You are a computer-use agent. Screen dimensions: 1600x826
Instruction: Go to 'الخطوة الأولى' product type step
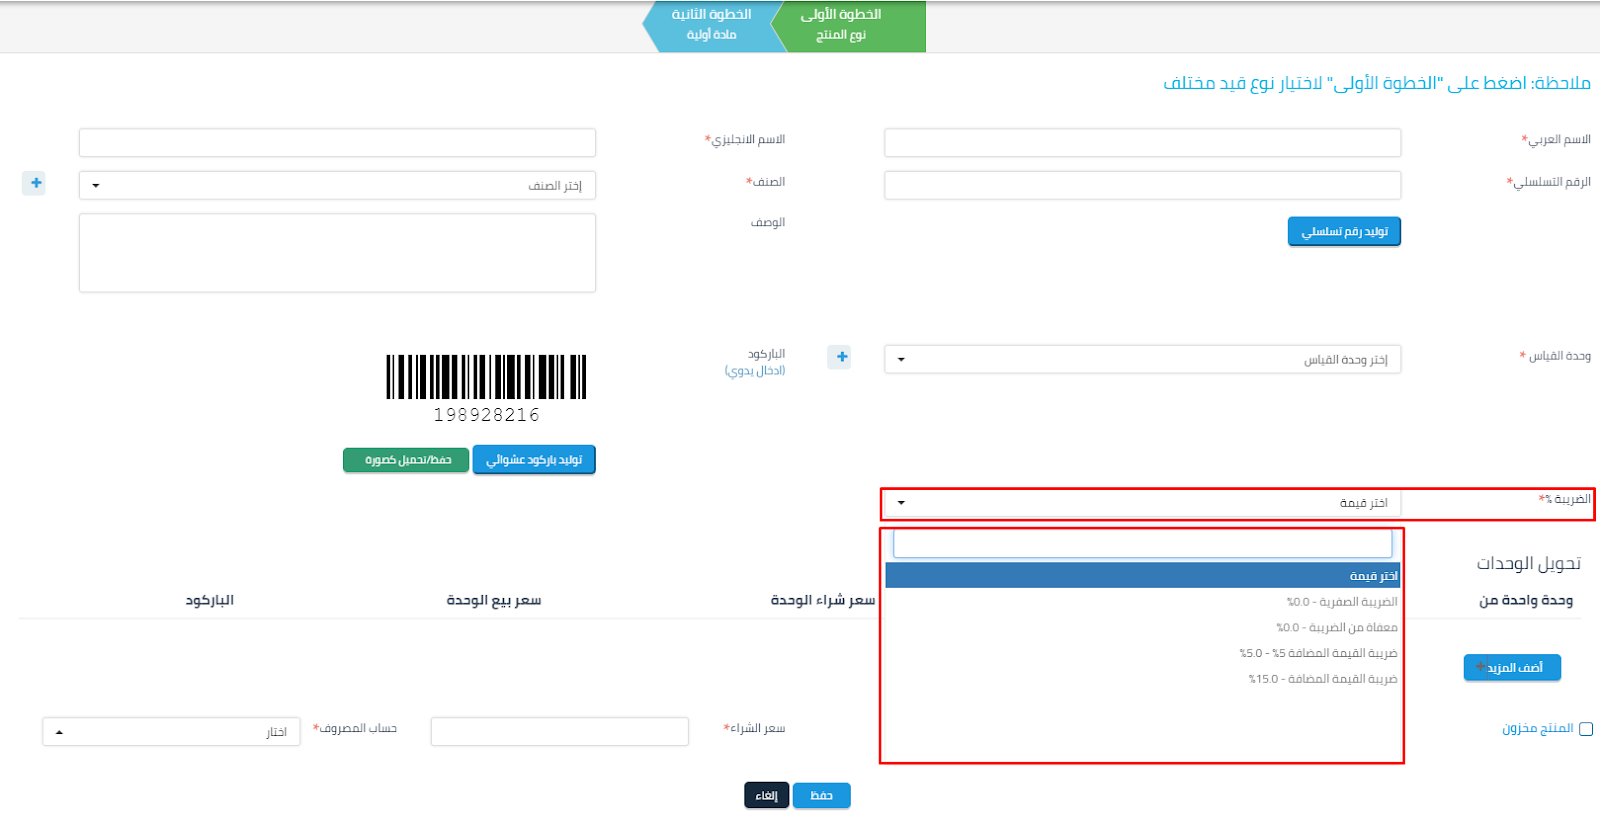852,26
